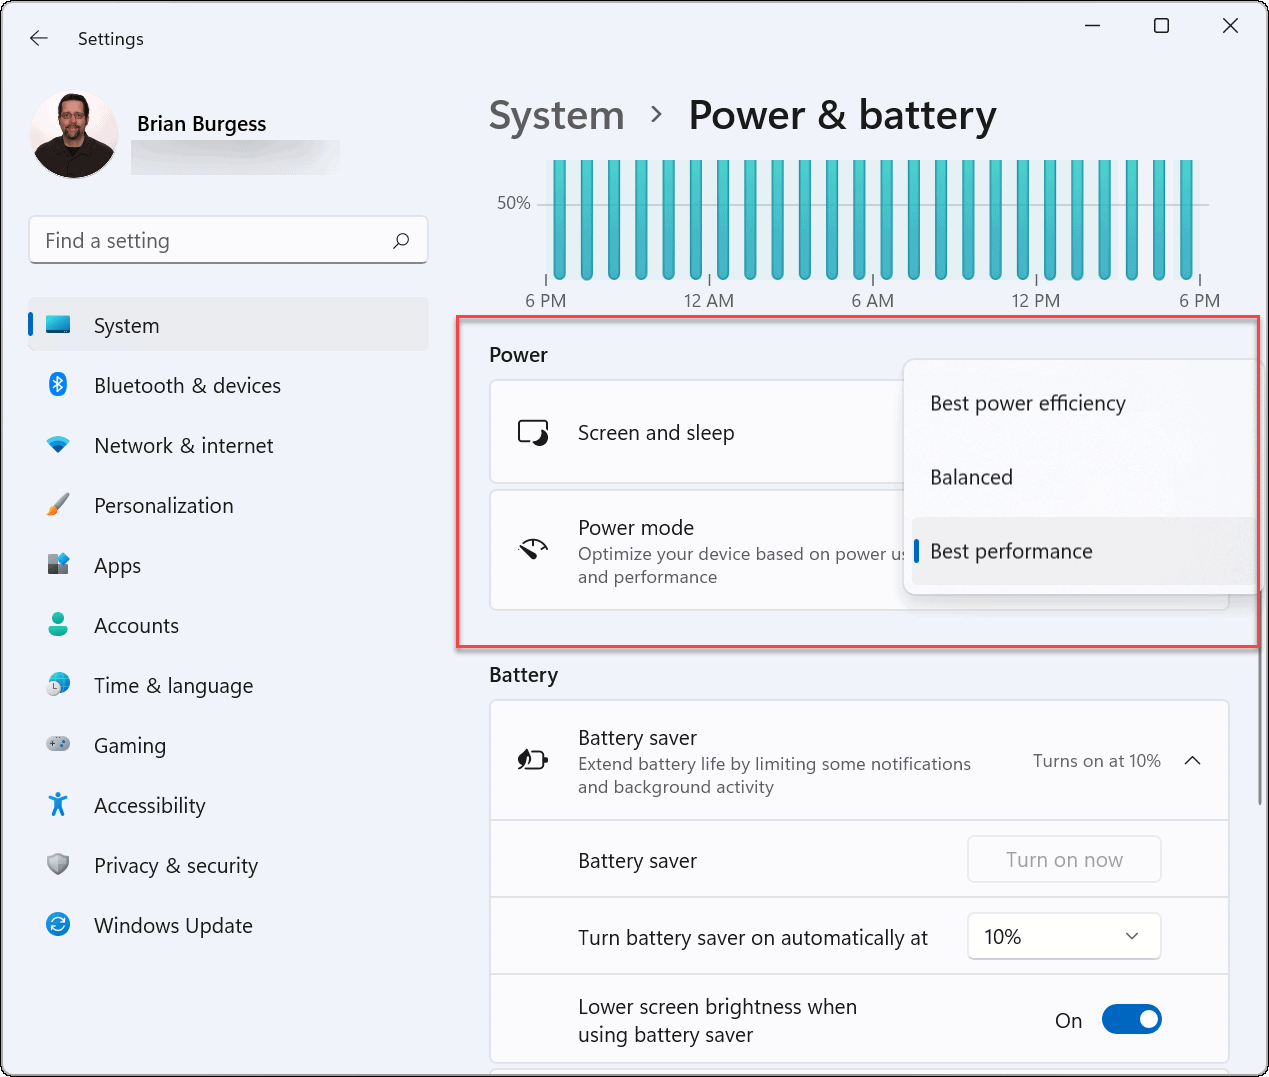Click the Privacy & security shield icon

coord(58,865)
